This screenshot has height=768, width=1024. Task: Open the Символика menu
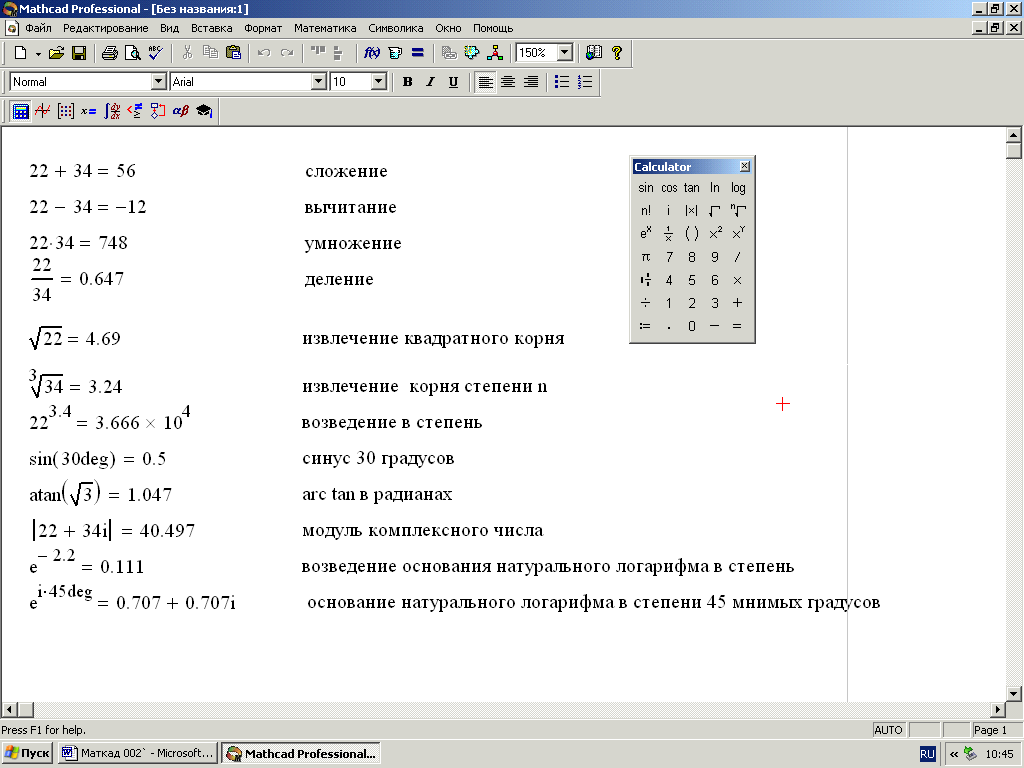tap(396, 28)
